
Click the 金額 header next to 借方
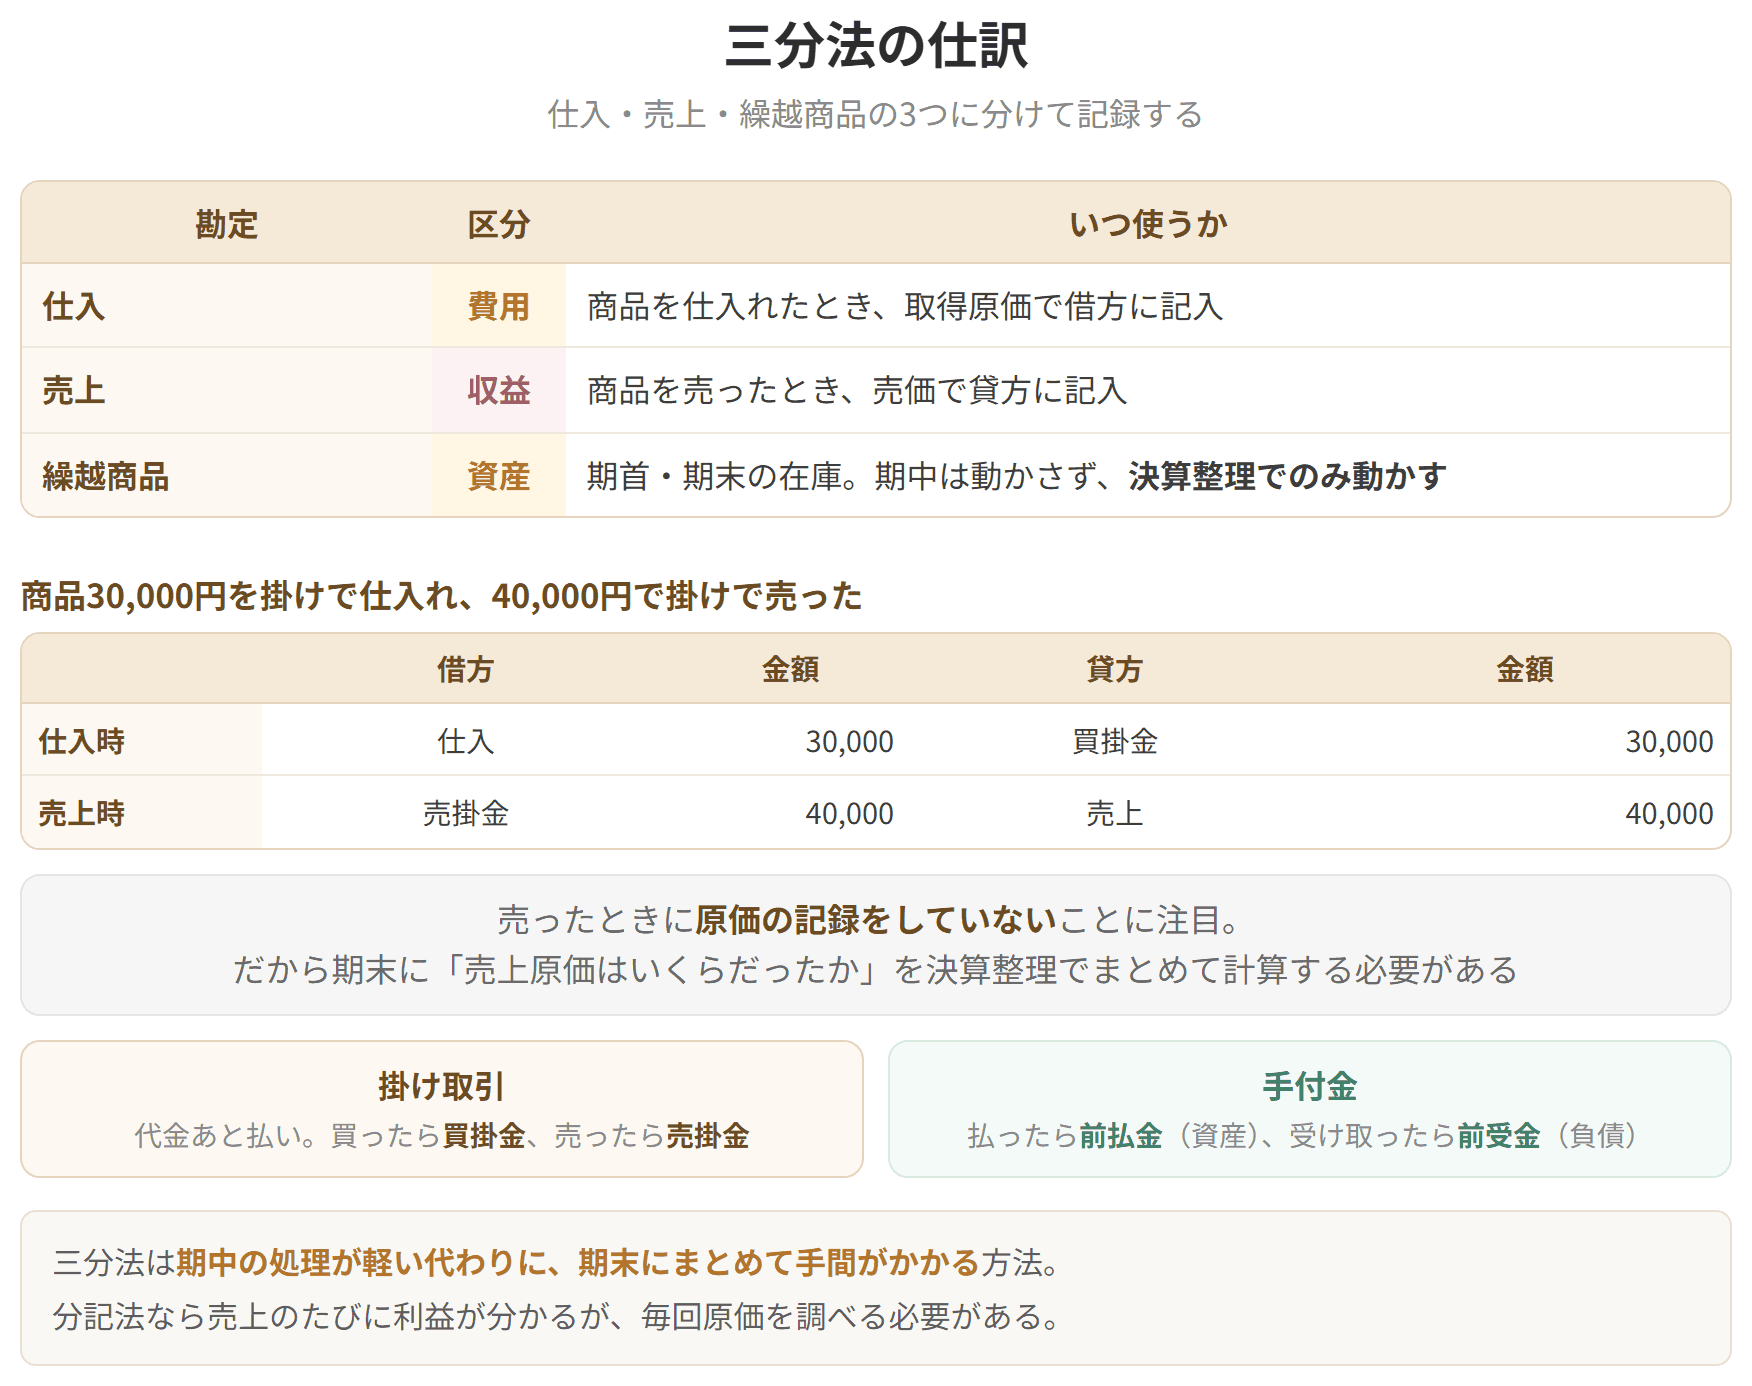[790, 669]
